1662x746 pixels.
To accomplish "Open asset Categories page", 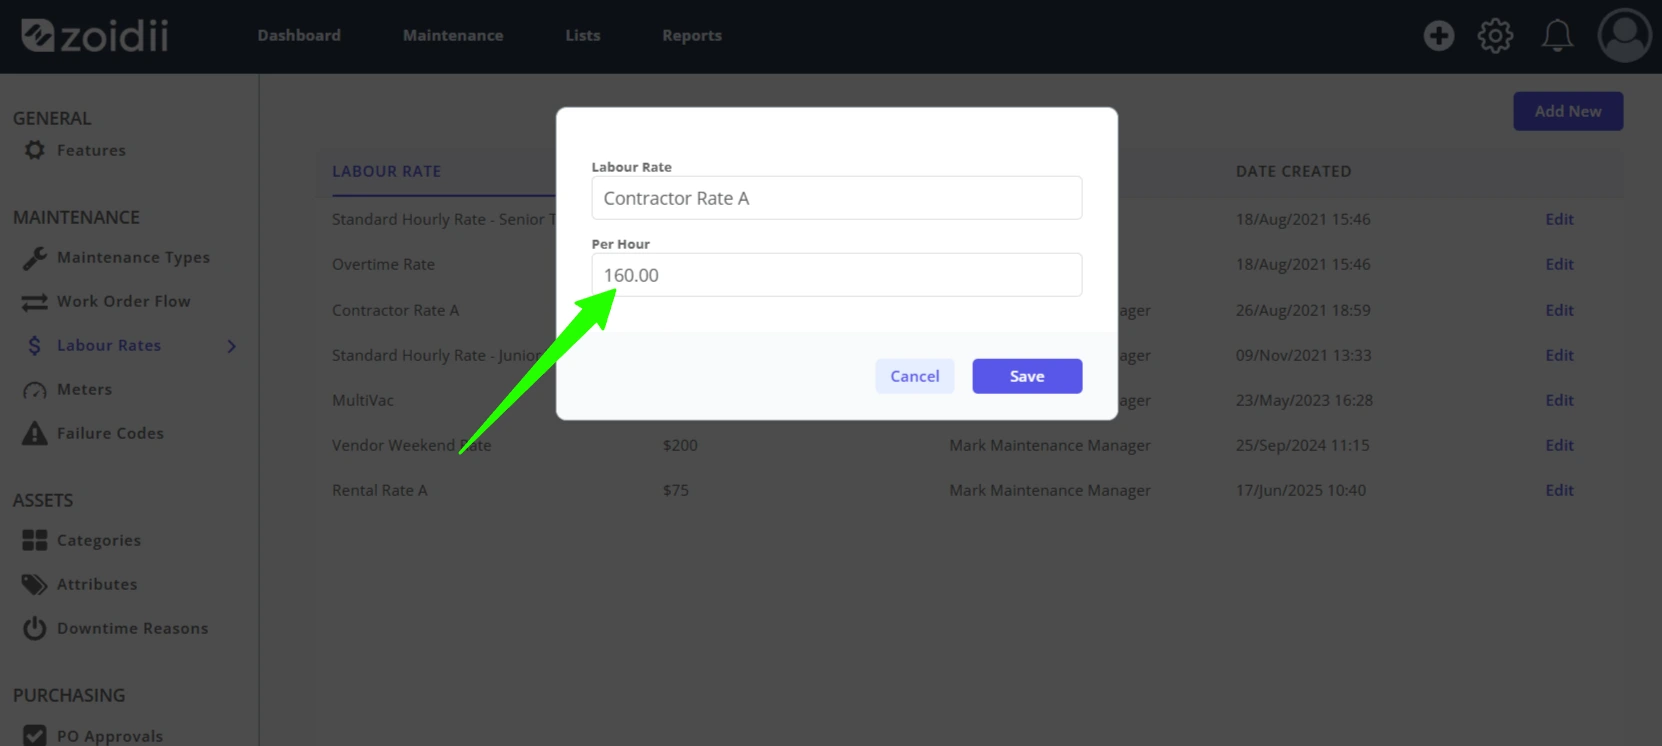I will click(x=99, y=540).
